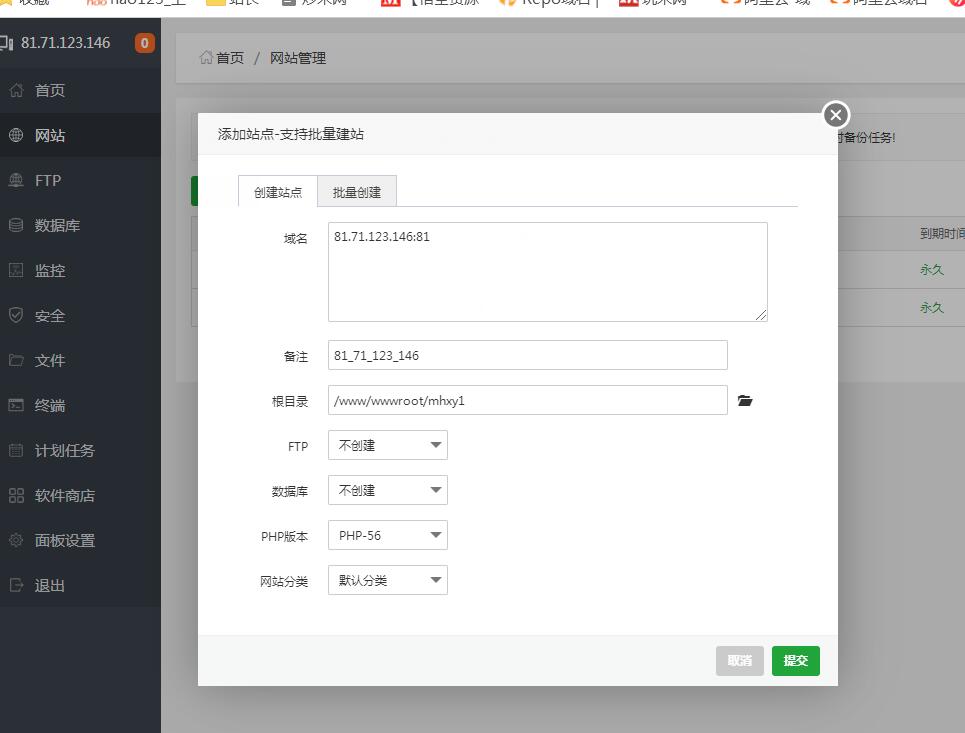Click 退出 logout in sidebar
Viewport: 965px width, 733px height.
(50, 586)
